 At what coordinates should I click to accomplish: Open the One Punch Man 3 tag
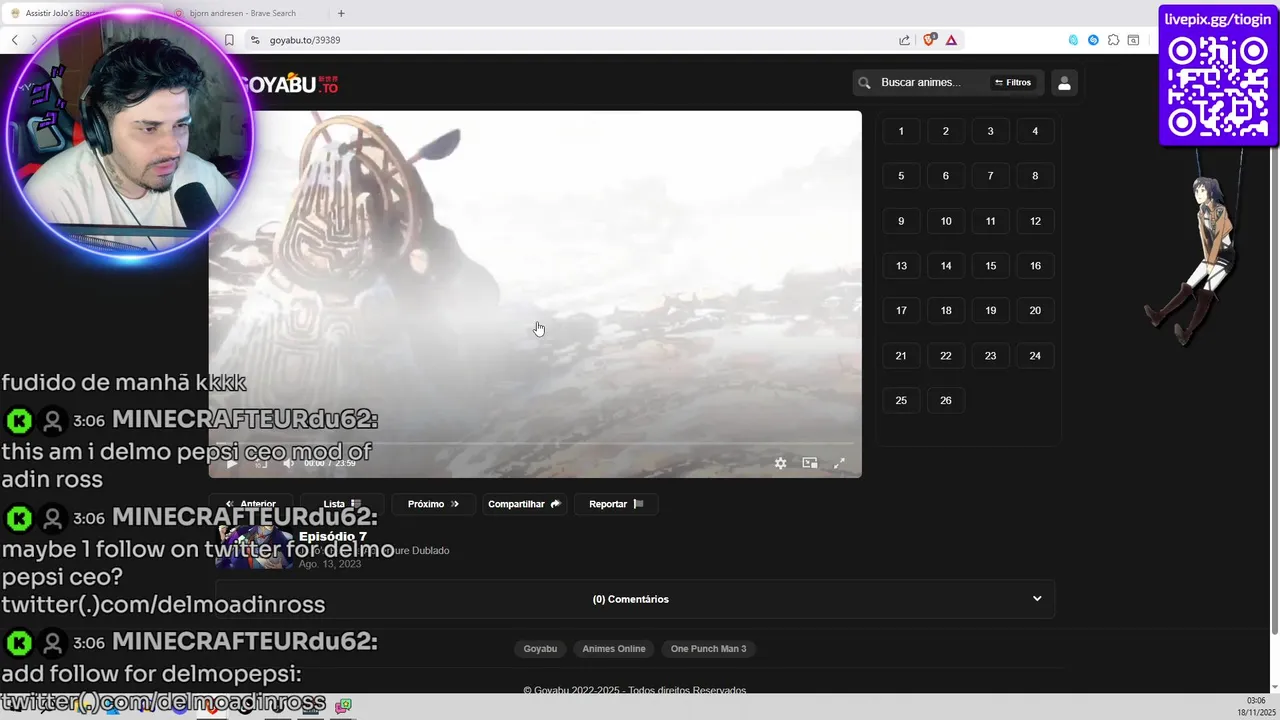[709, 649]
